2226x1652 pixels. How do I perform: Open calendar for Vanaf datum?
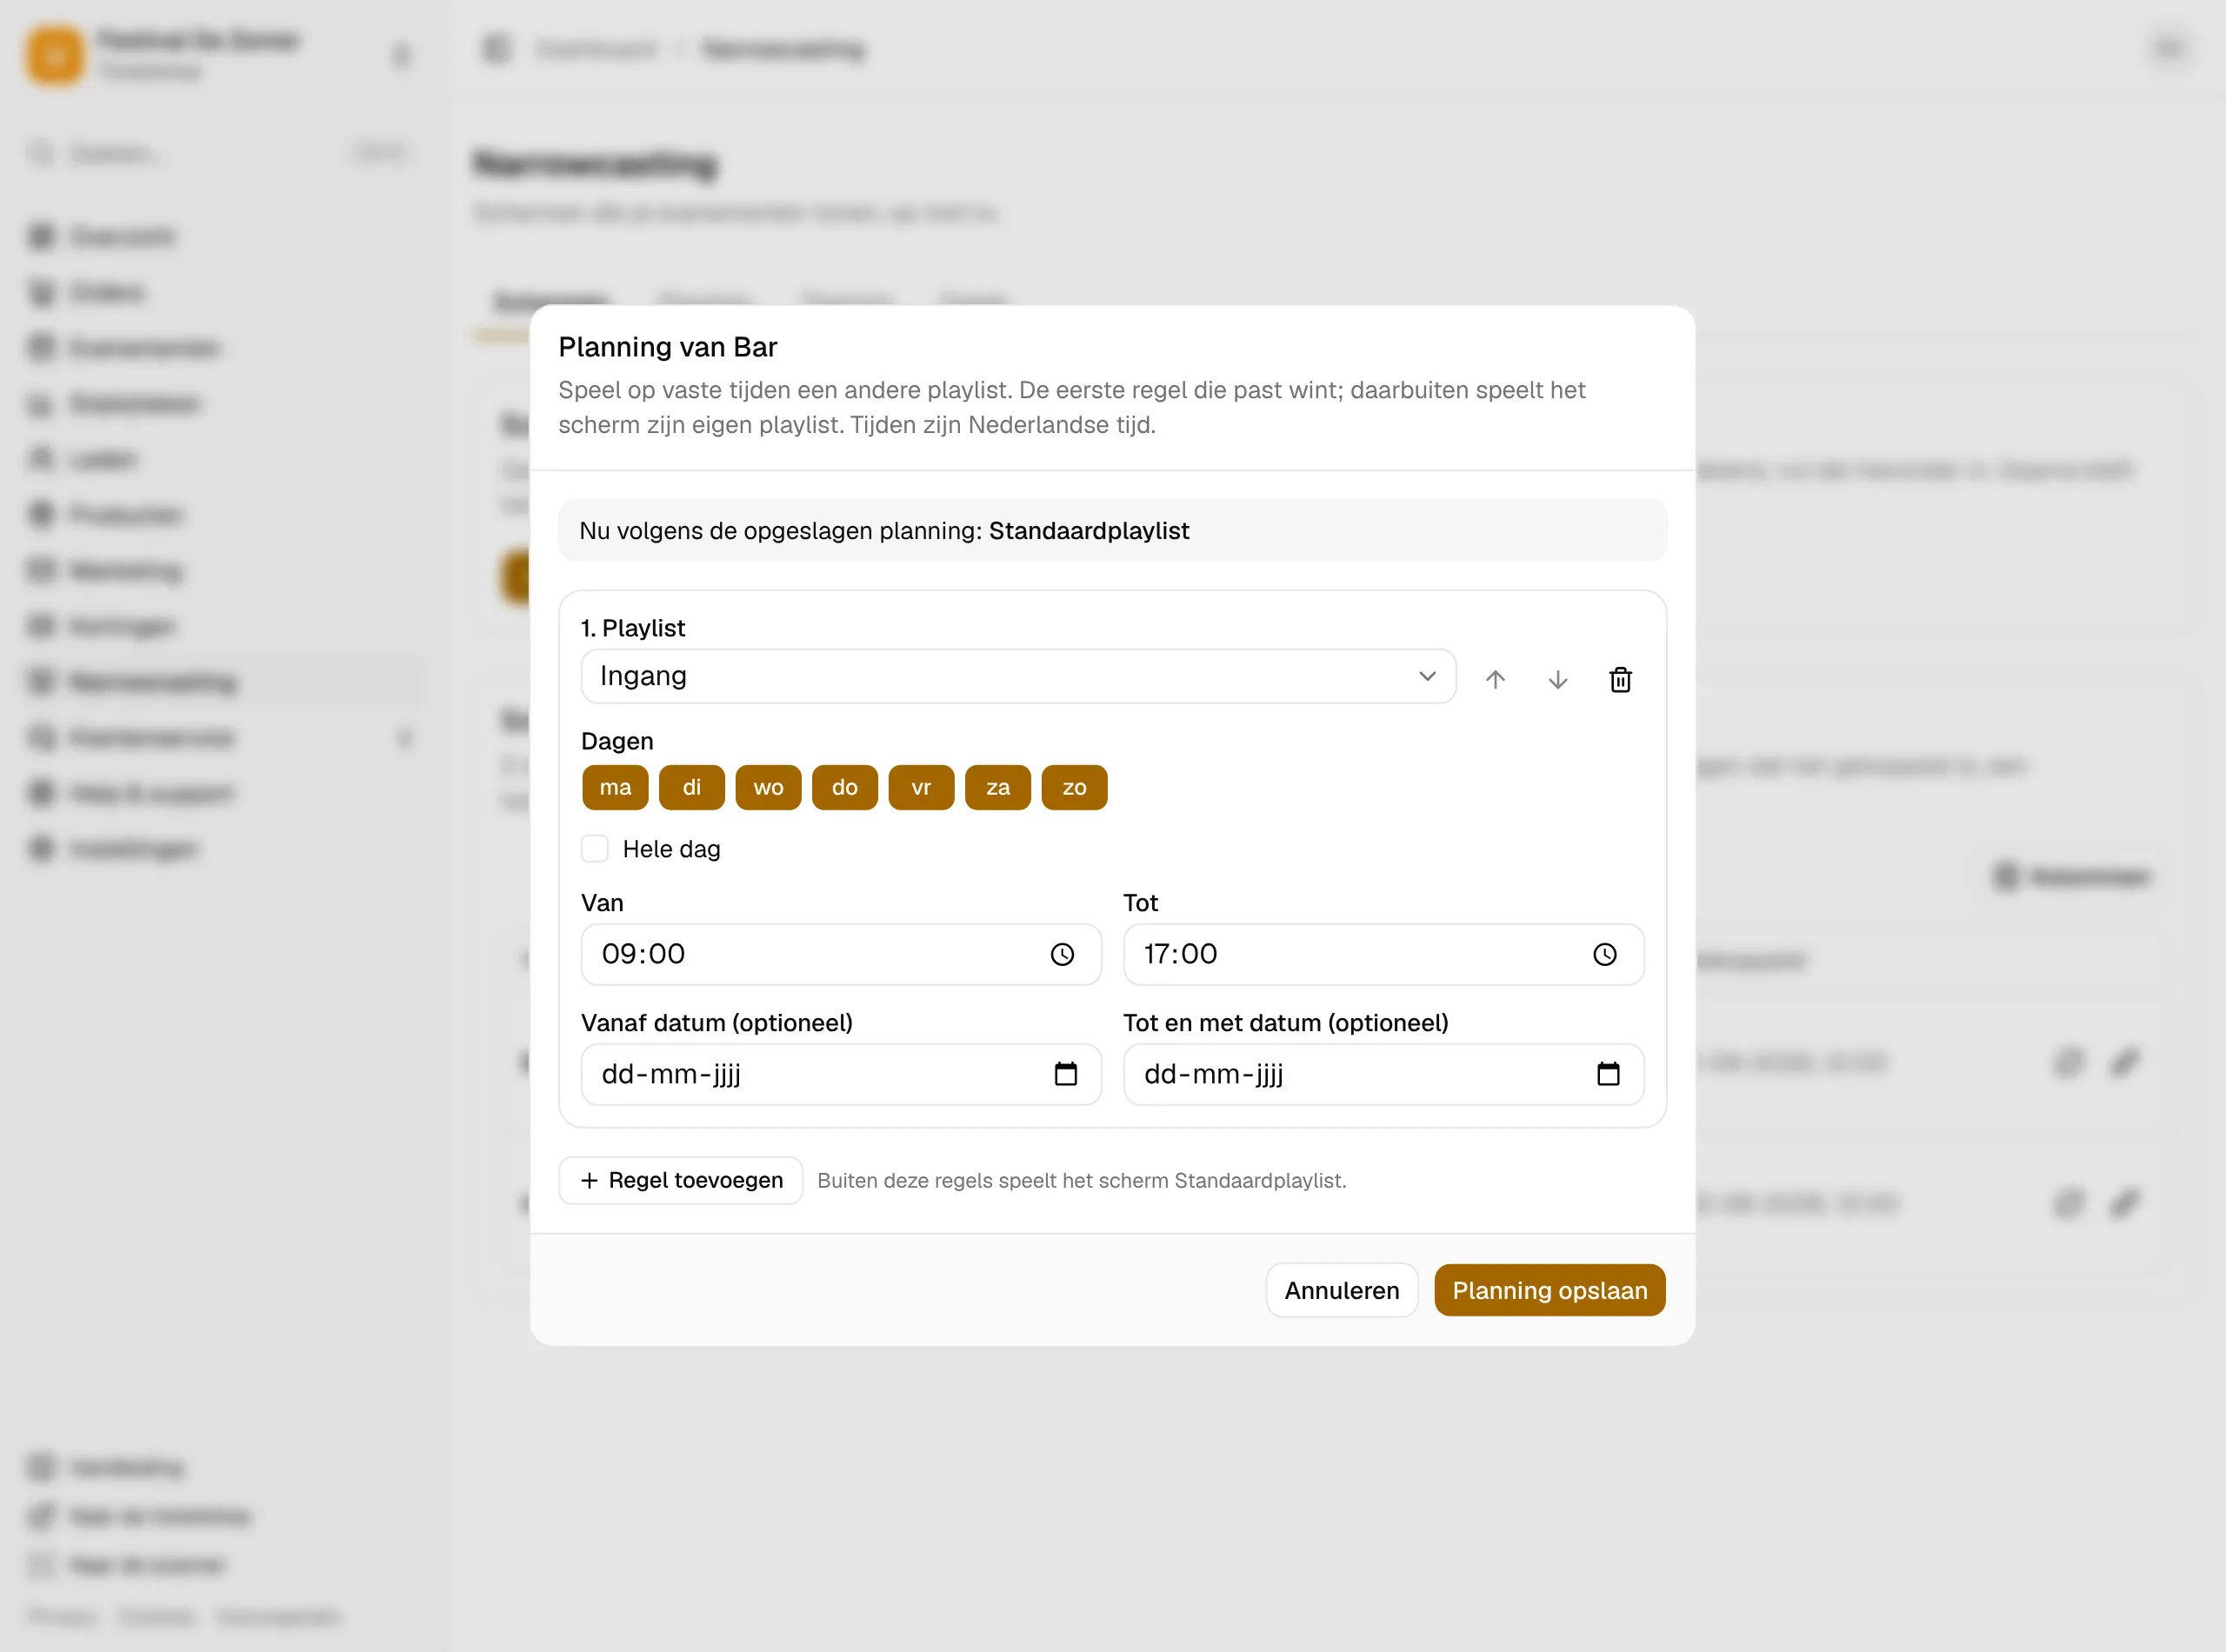[x=1066, y=1074]
